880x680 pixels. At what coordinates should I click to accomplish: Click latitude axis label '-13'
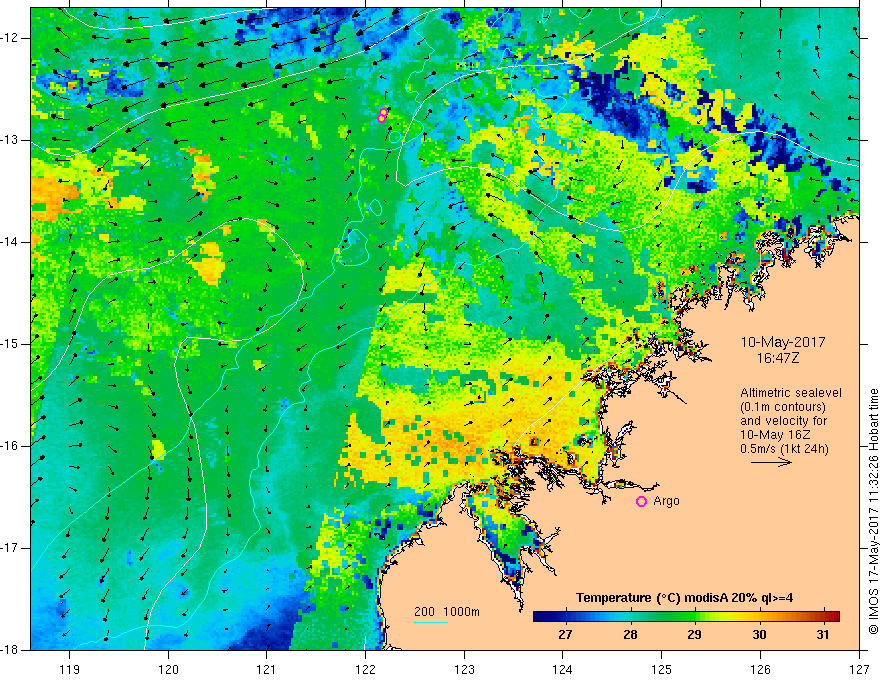(11, 140)
